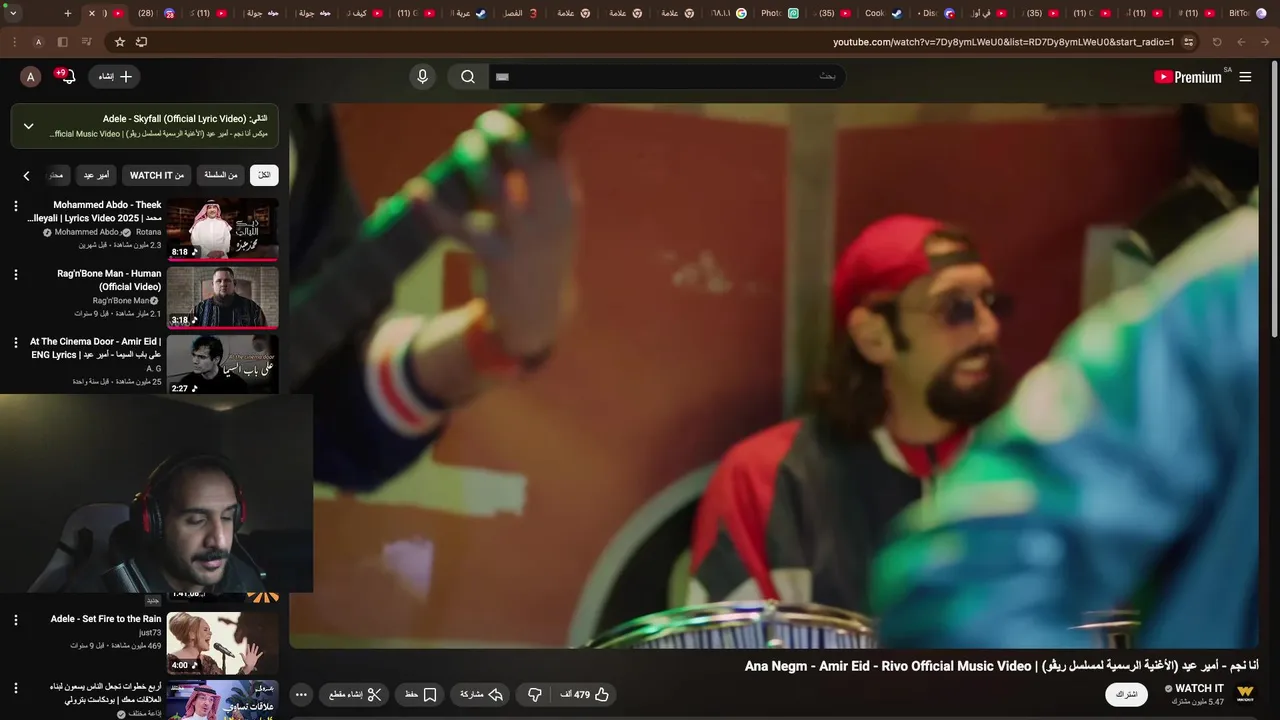Screen dimensions: 1280x720
Task: Select the الكل filter chip
Action: pyautogui.click(x=264, y=175)
